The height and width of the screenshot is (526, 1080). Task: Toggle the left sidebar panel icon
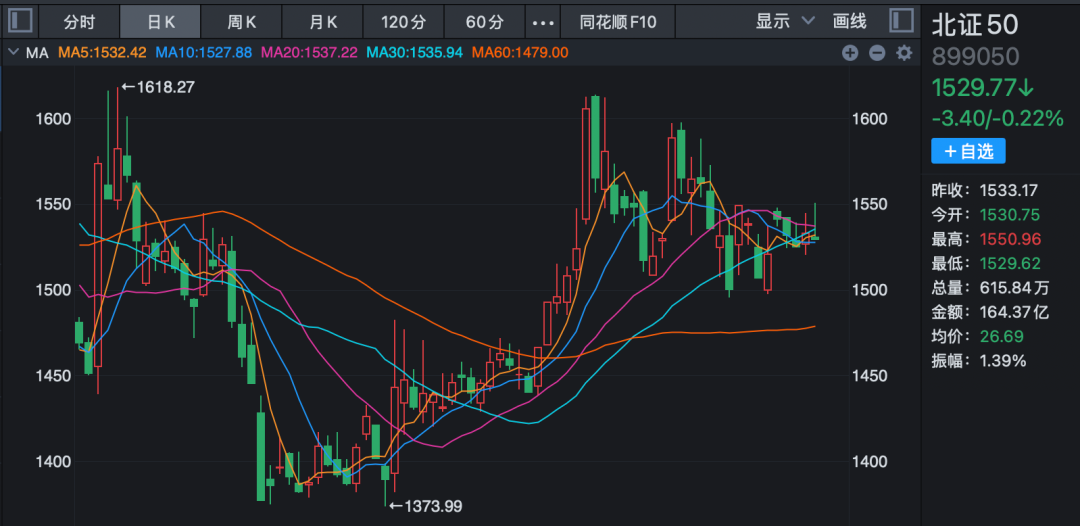coord(21,20)
